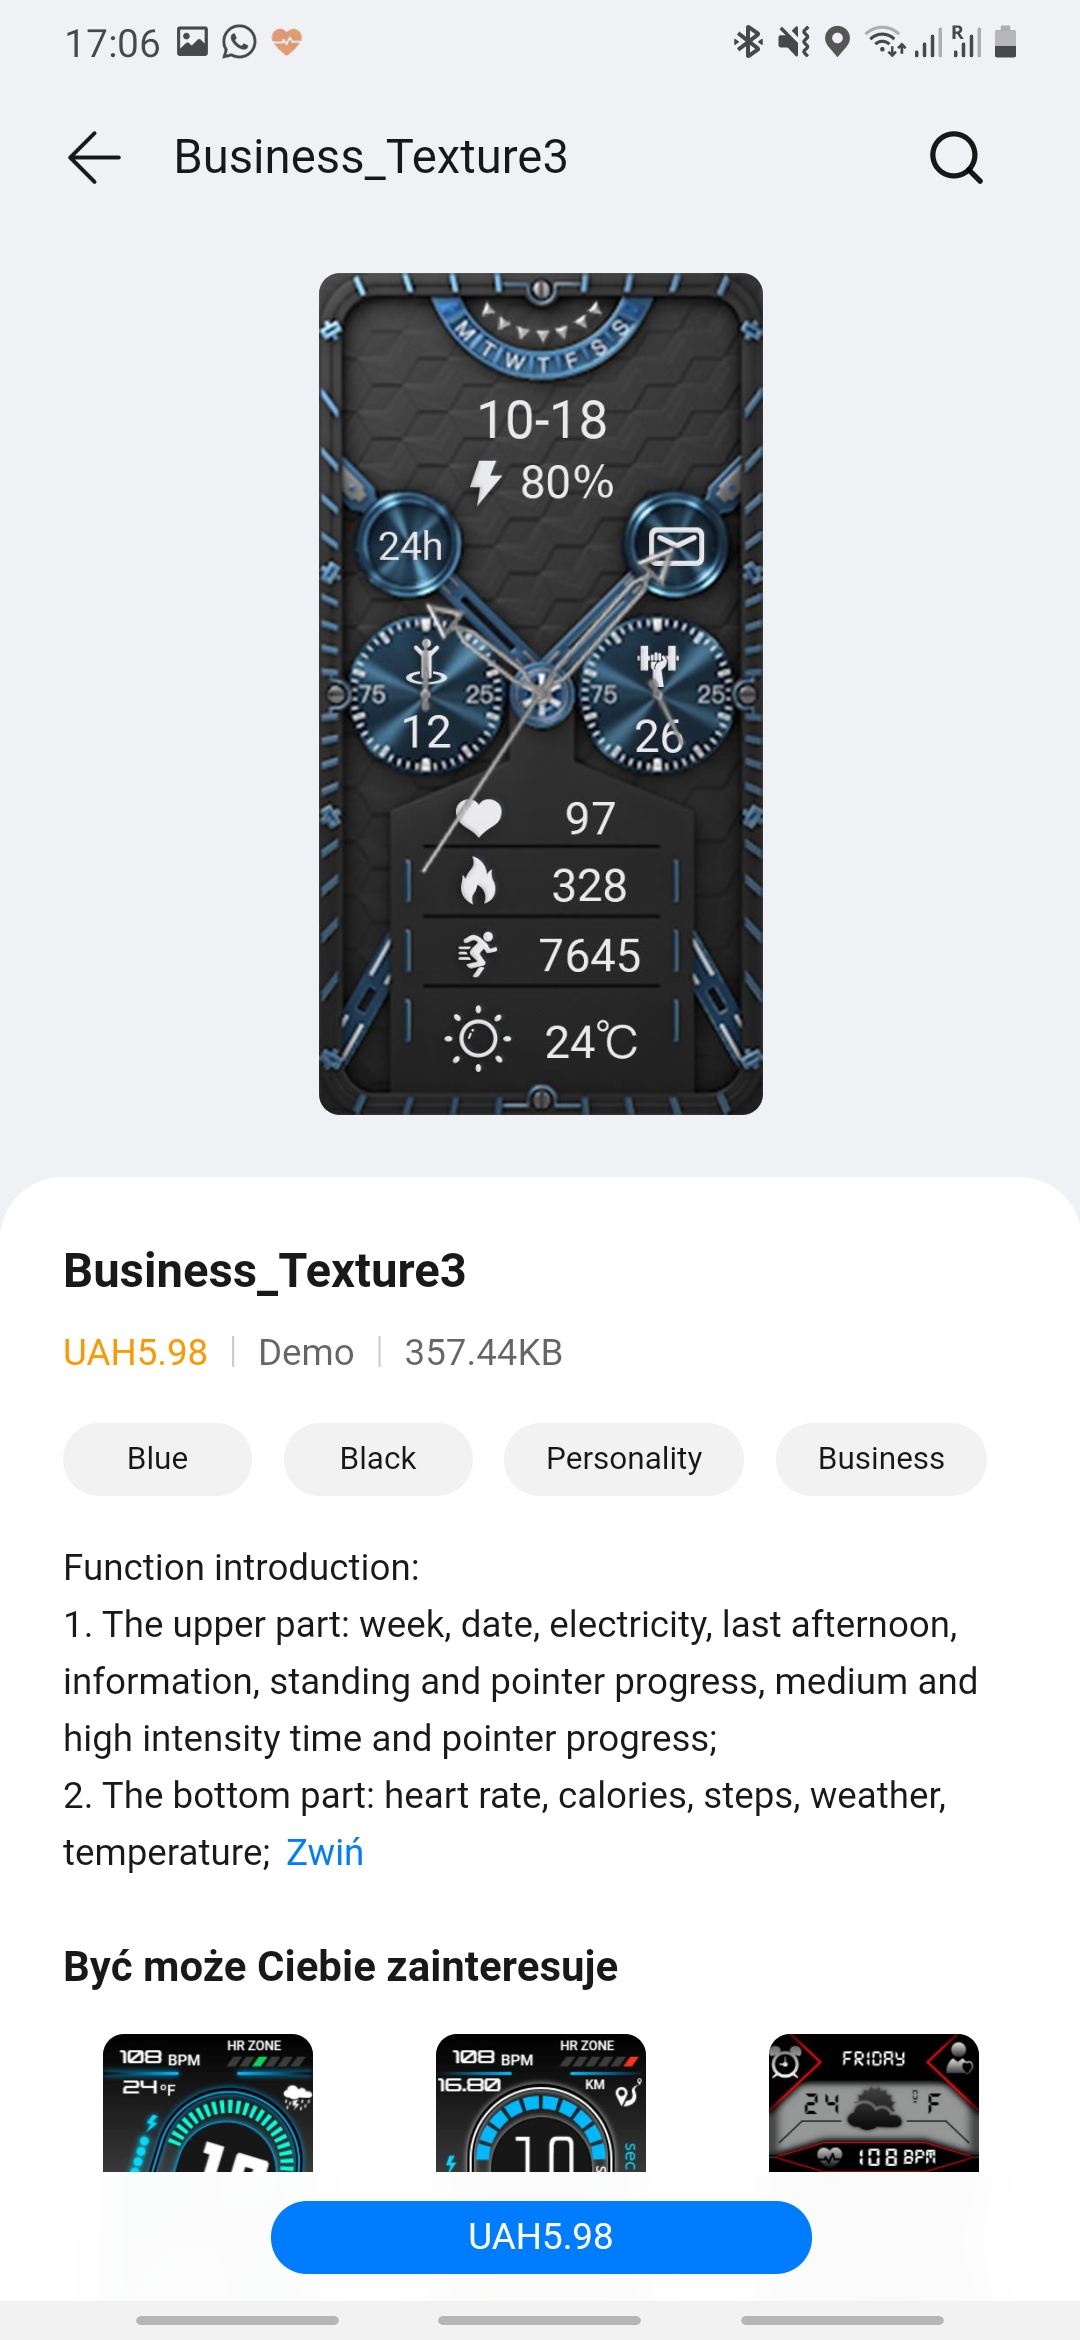
Task: Open first suggested watch face with 24°F
Action: point(208,2101)
